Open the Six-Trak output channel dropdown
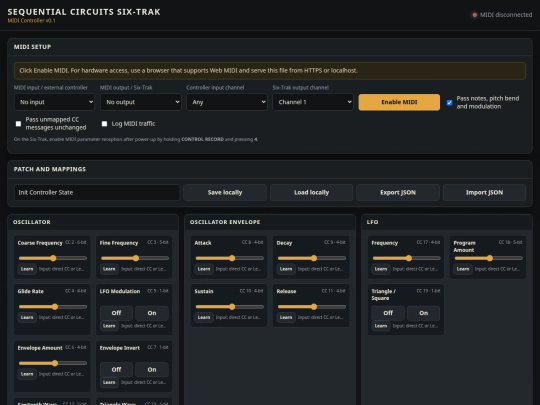The width and height of the screenshot is (540, 405). [x=313, y=102]
